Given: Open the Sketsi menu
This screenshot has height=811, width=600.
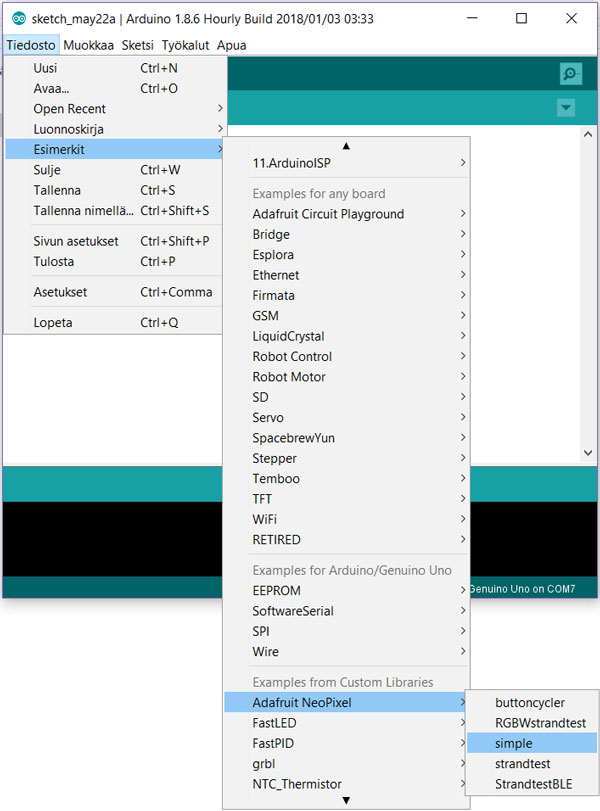Looking at the screenshot, I should pos(138,46).
